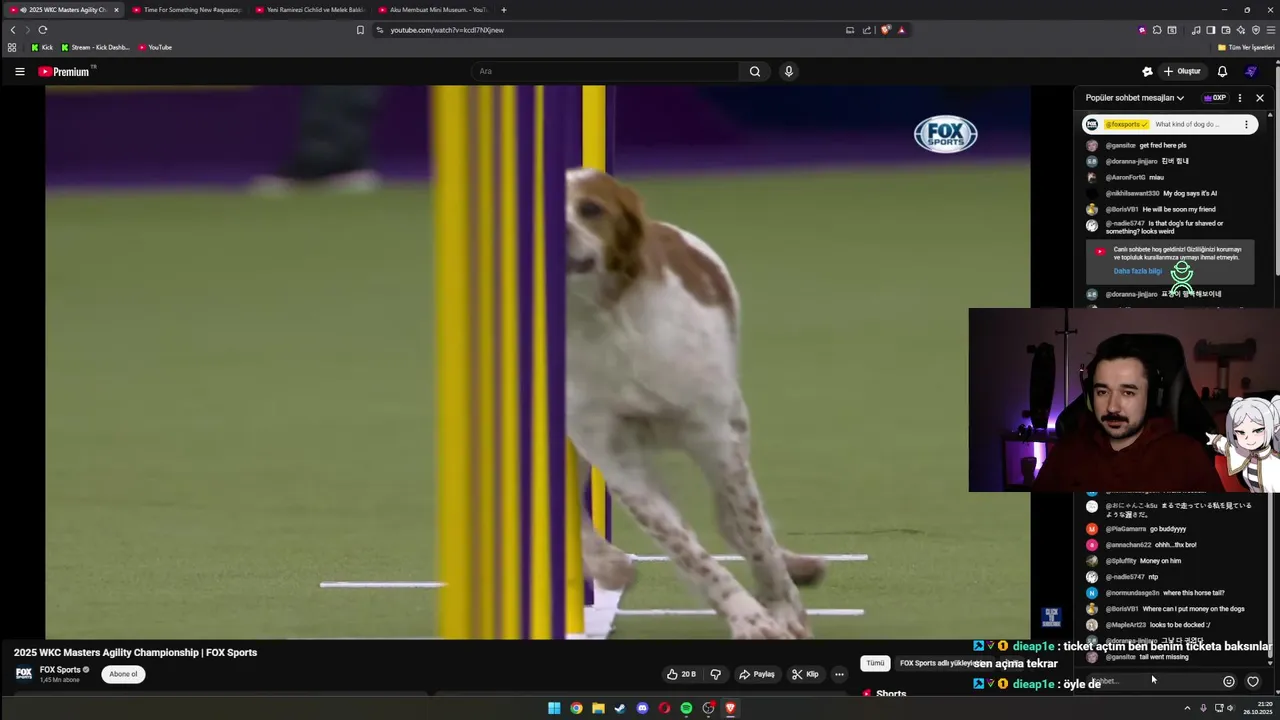Open File Explorer from the taskbar
1280x720 pixels.
pyautogui.click(x=598, y=708)
